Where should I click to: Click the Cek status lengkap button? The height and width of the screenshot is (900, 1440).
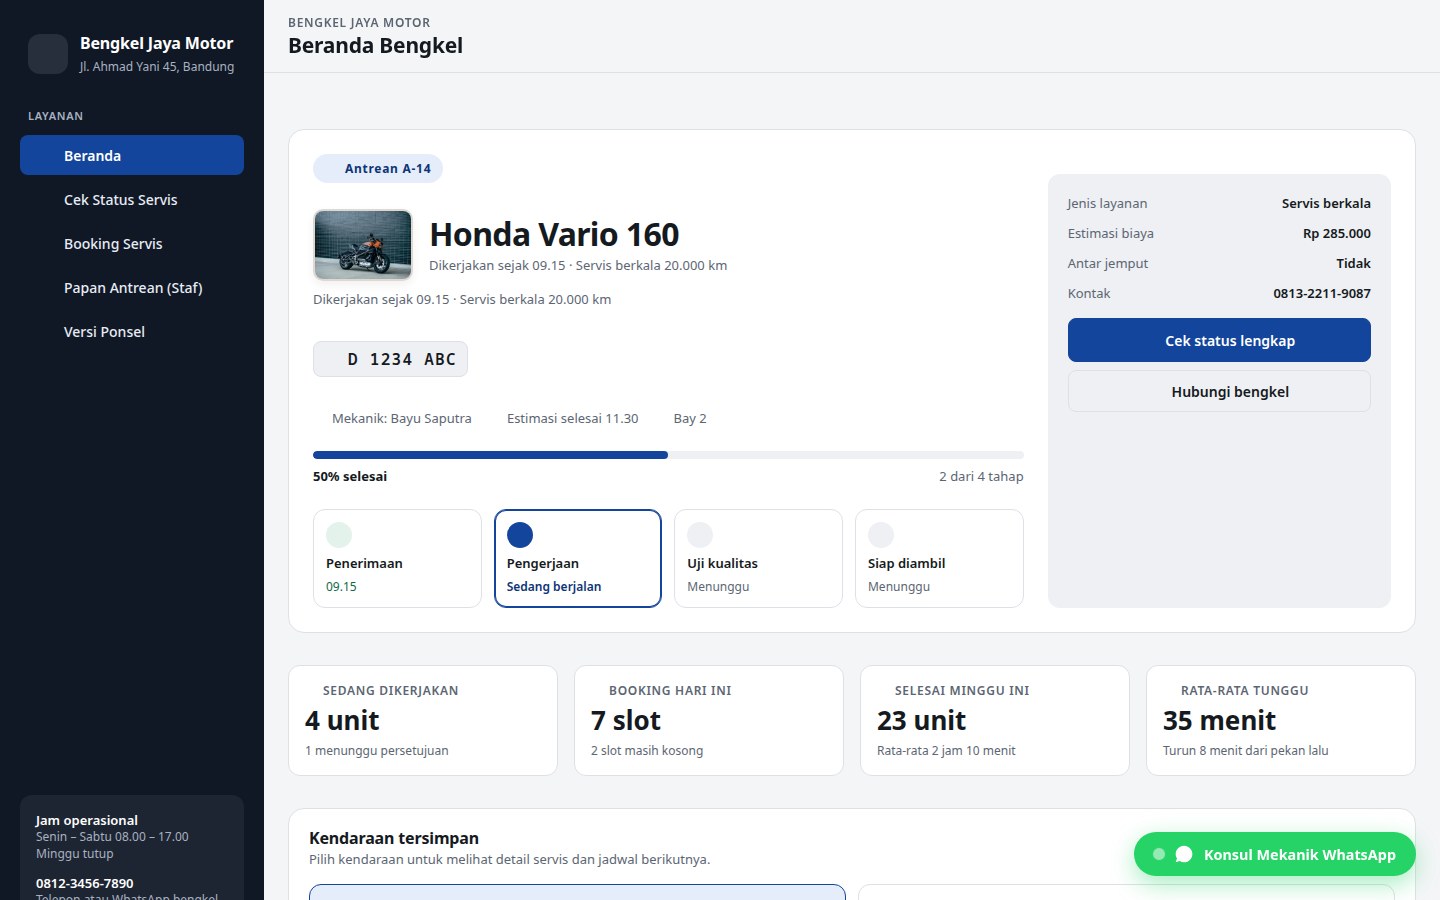point(1219,340)
